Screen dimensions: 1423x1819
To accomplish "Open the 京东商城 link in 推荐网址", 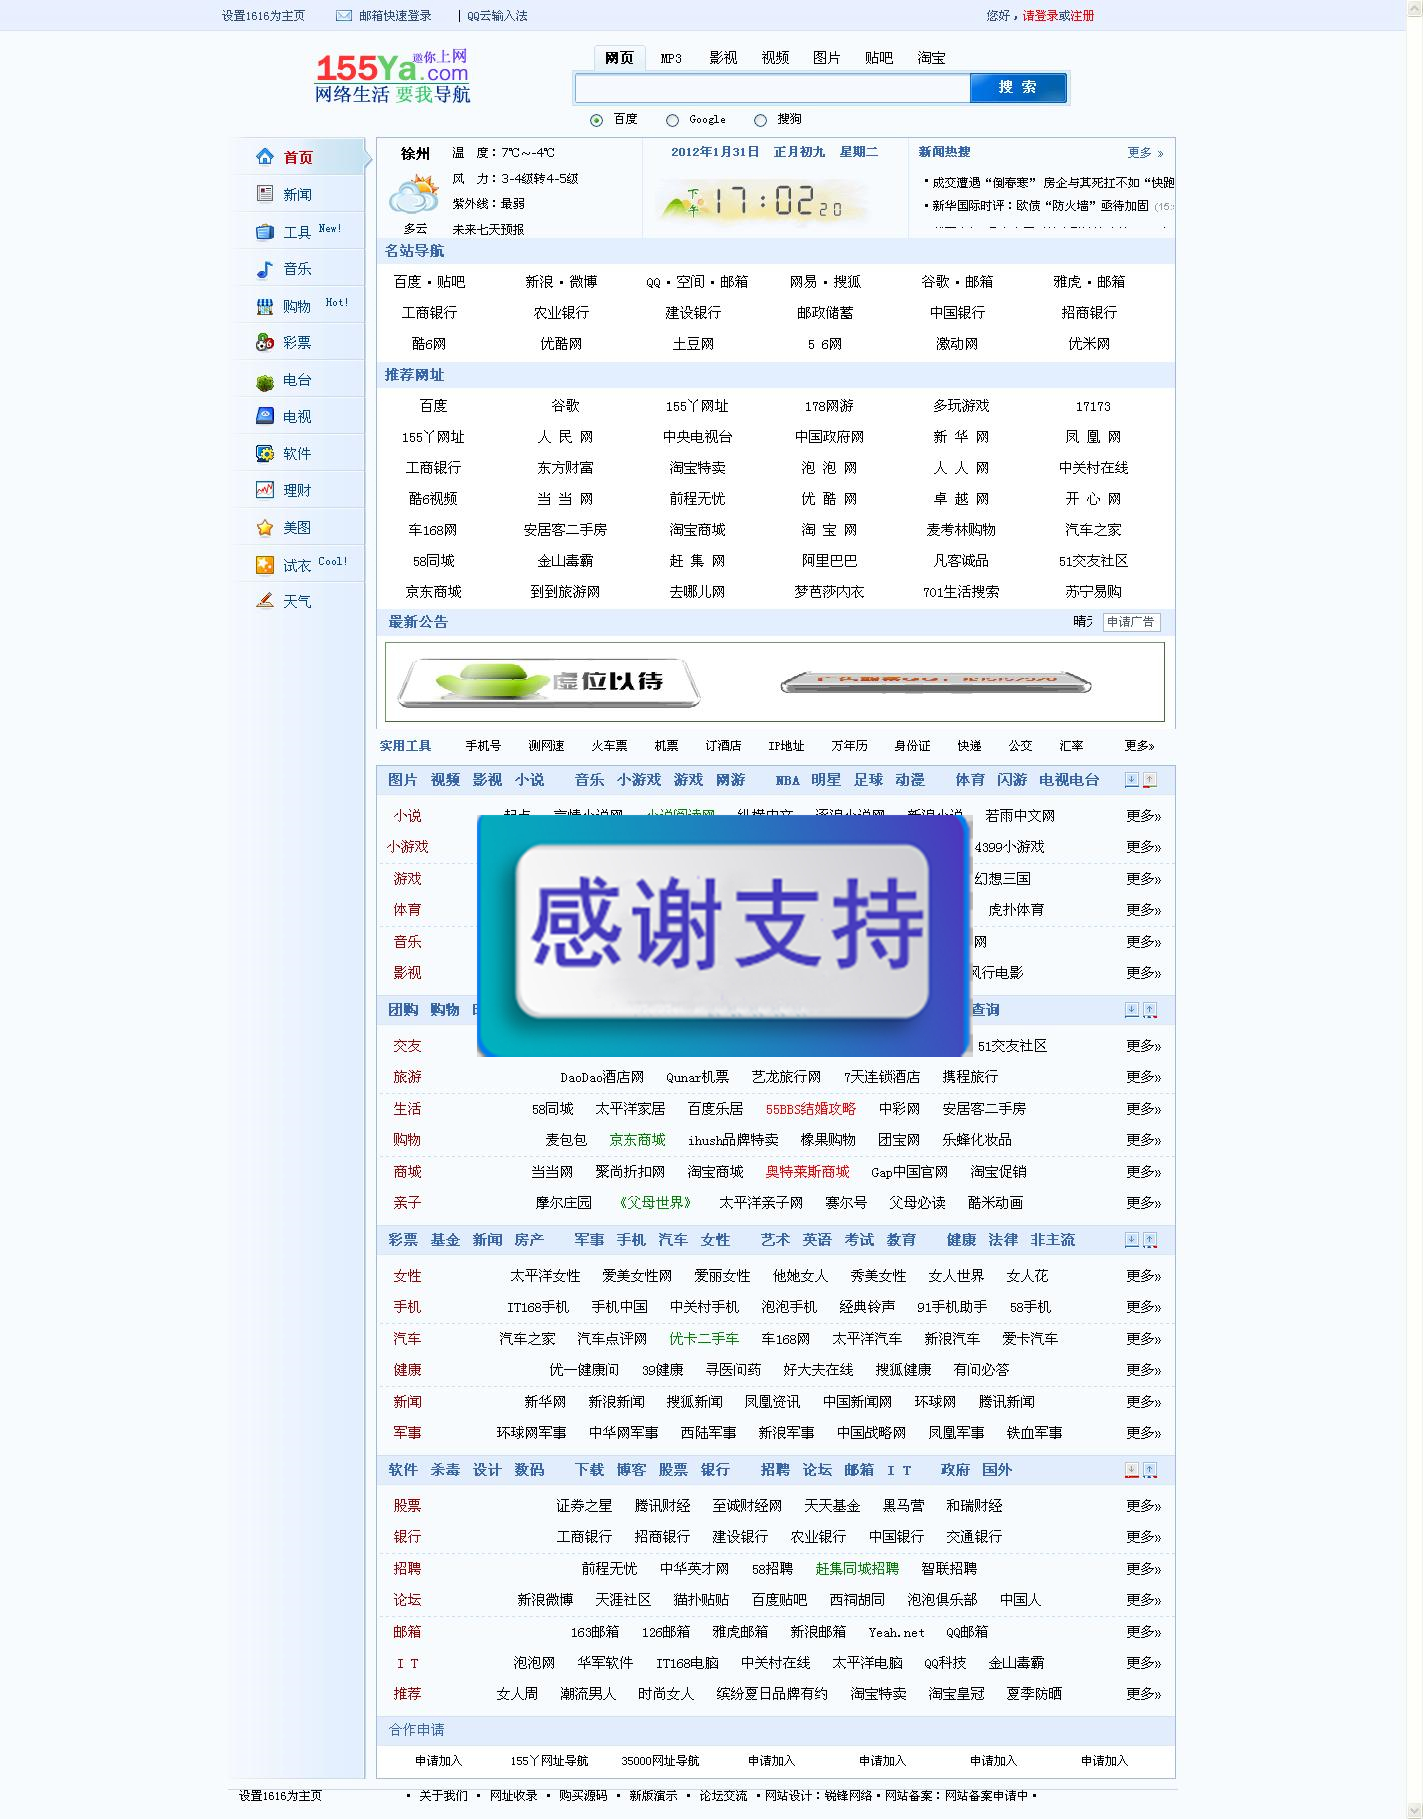I will pyautogui.click(x=433, y=592).
